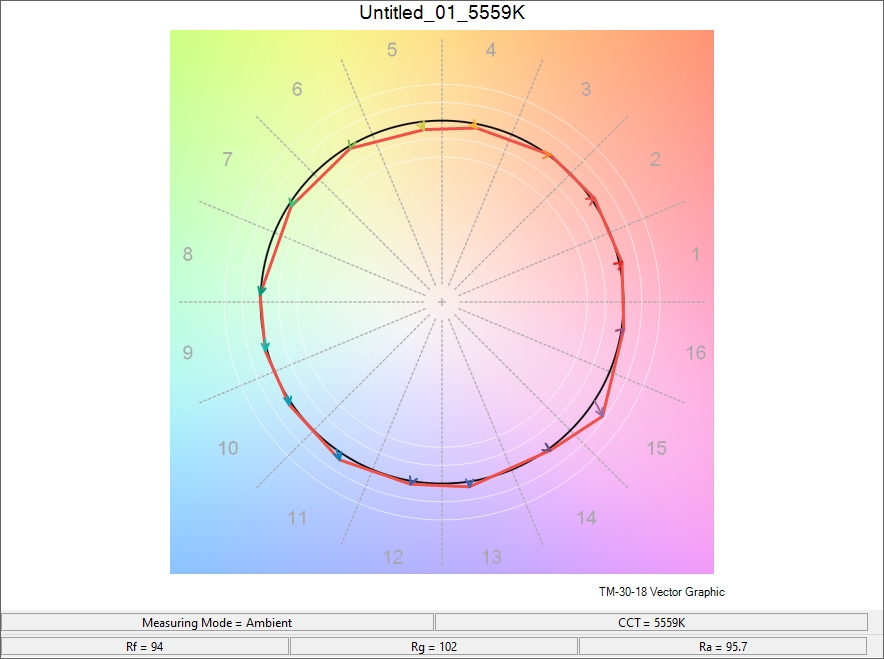Click the center cross of the vector graphic

(442, 302)
